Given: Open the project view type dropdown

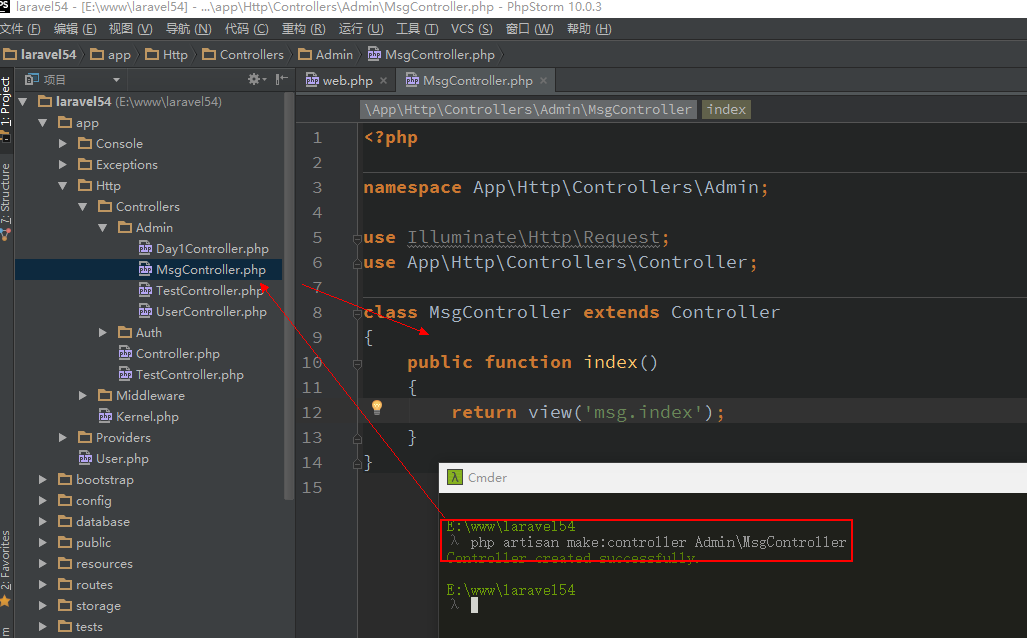Looking at the screenshot, I should [x=116, y=80].
